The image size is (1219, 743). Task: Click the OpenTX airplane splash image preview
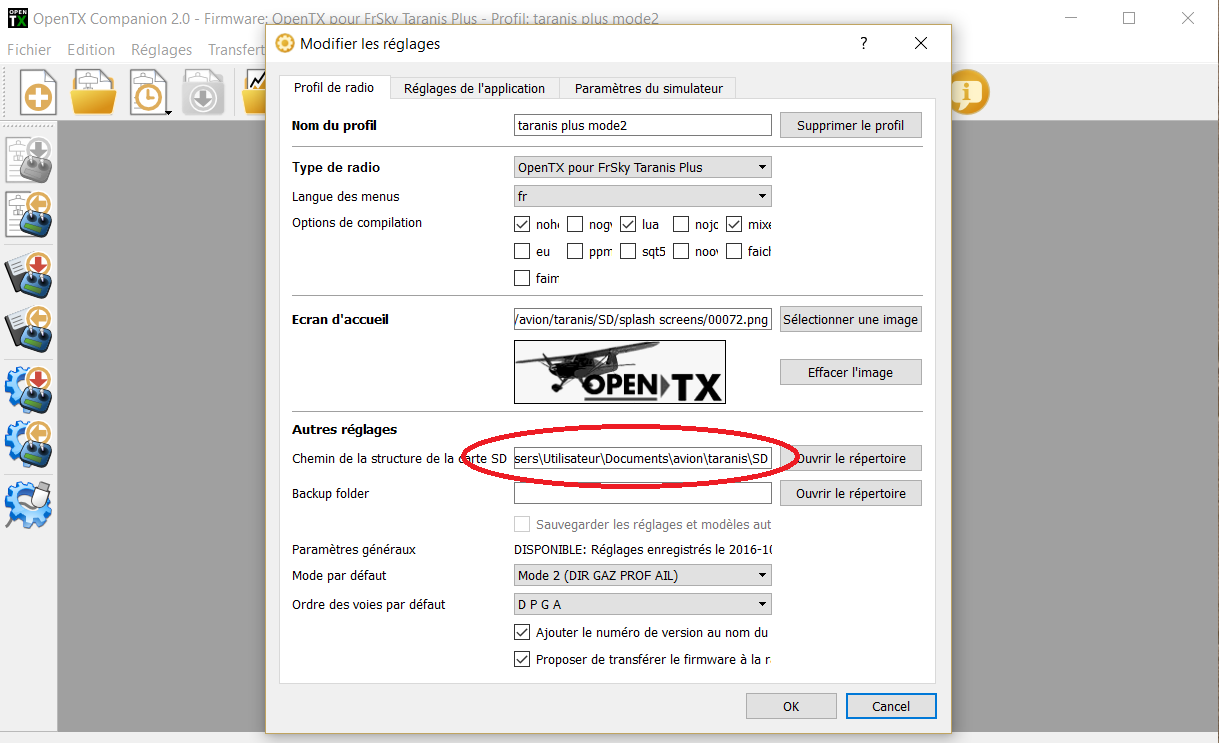pyautogui.click(x=620, y=372)
